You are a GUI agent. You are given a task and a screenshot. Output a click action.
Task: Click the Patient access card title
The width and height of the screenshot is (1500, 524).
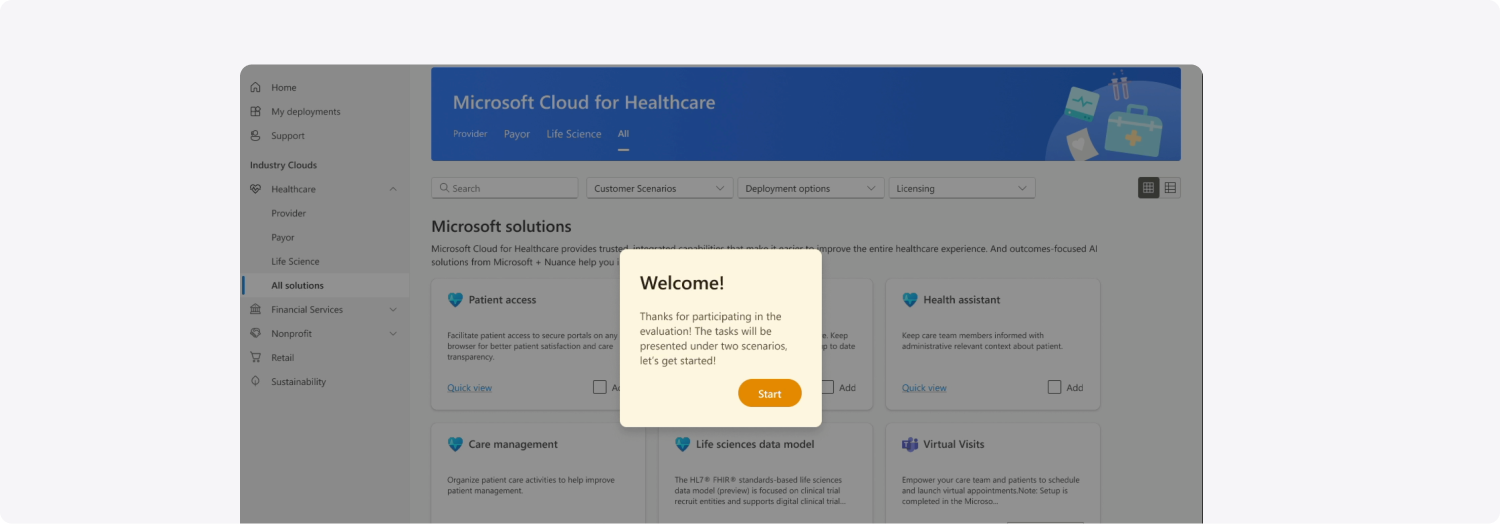tap(502, 300)
